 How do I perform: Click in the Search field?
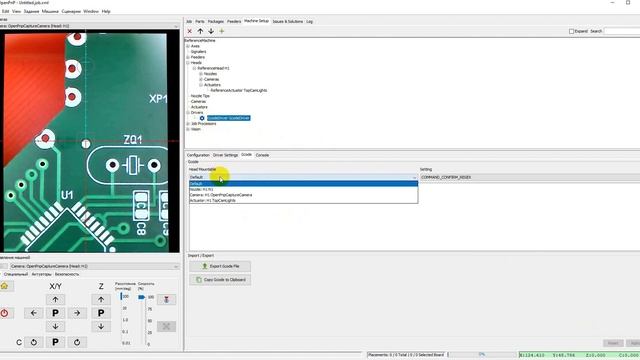click(622, 31)
